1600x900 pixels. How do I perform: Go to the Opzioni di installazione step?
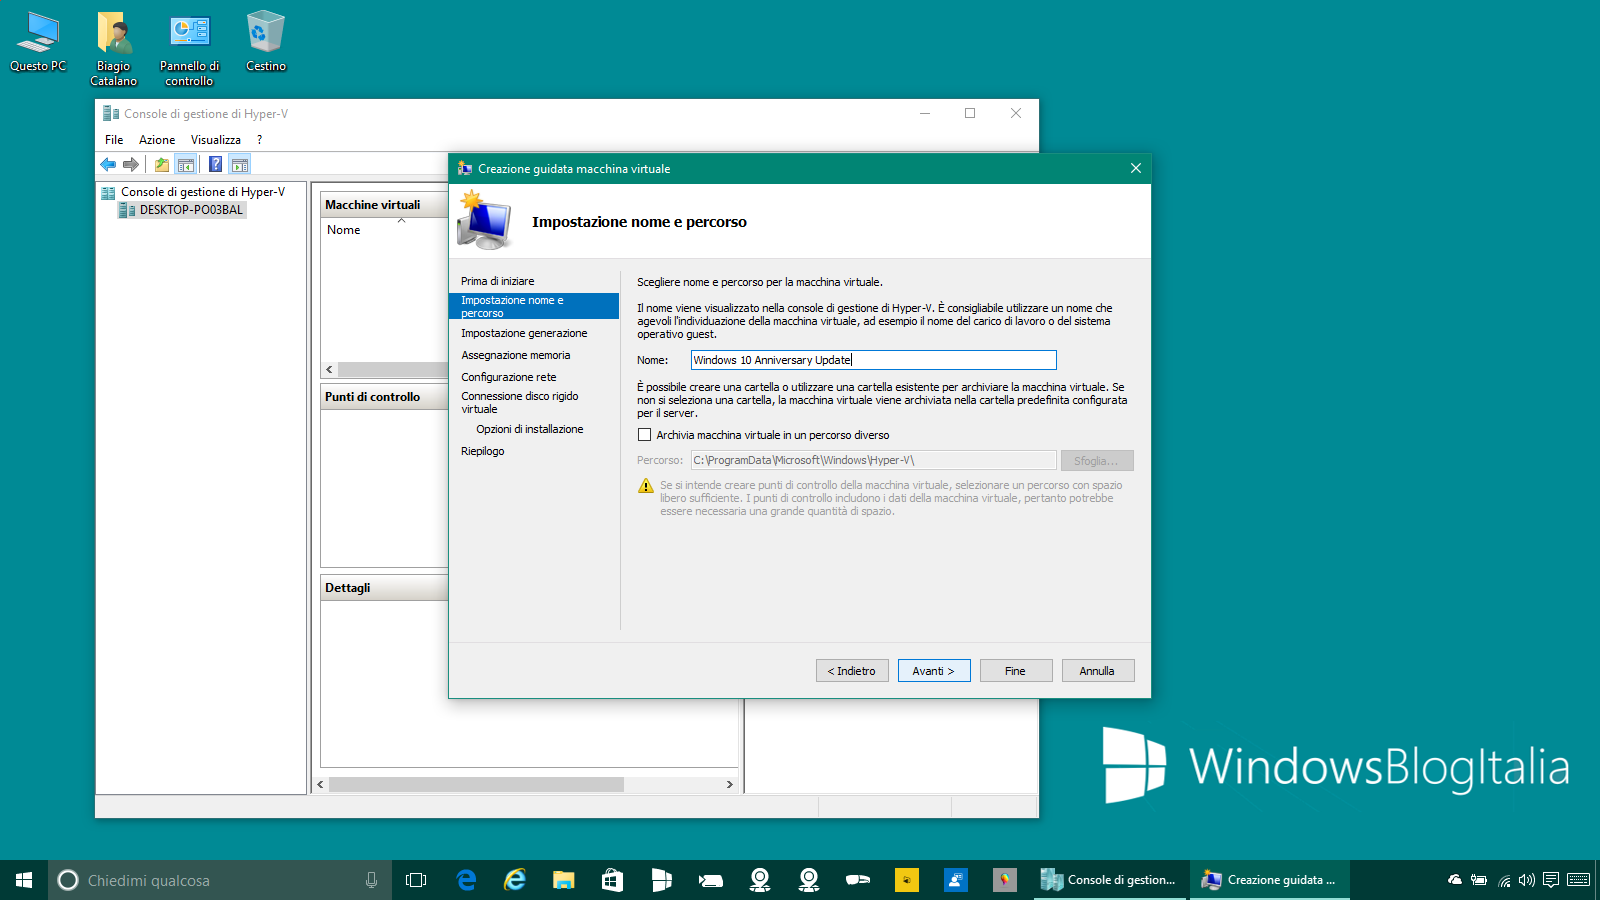pyautogui.click(x=530, y=429)
